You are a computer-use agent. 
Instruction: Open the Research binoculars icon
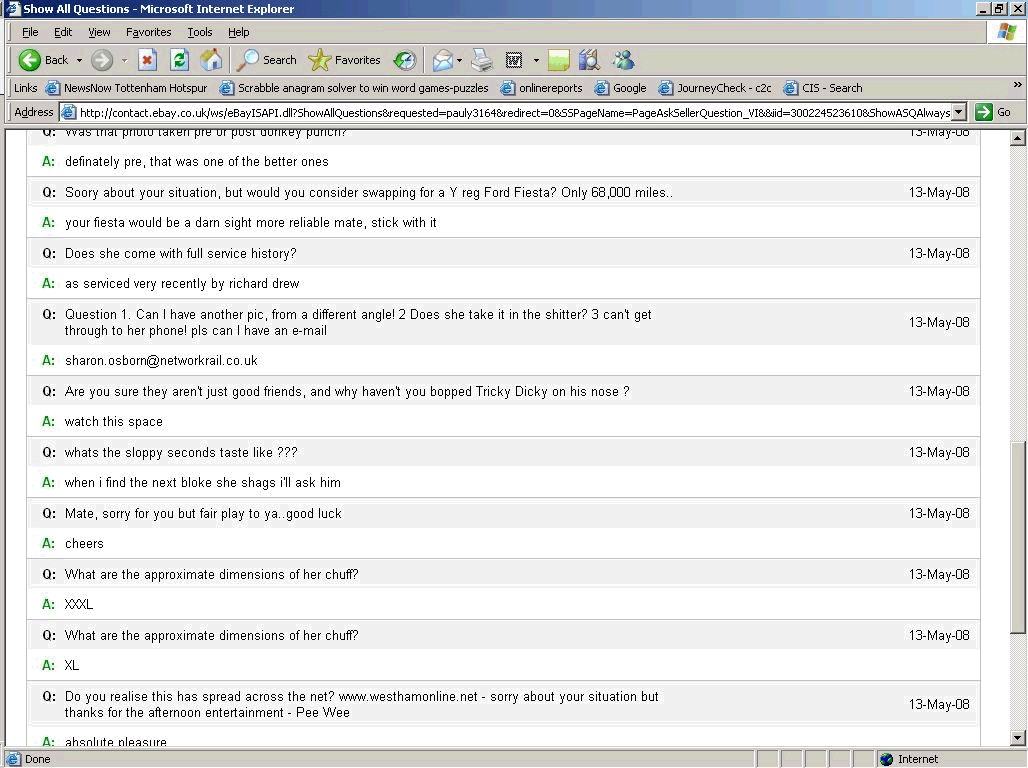(x=589, y=60)
